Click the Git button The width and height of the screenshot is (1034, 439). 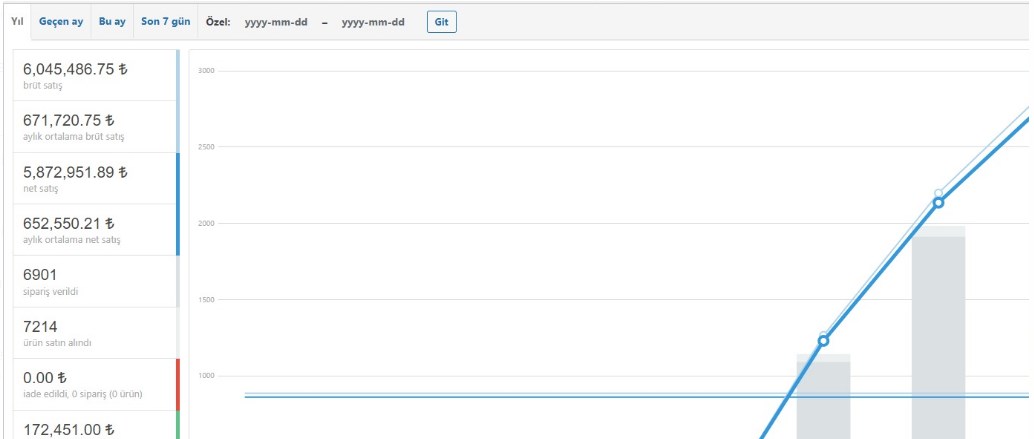(442, 22)
